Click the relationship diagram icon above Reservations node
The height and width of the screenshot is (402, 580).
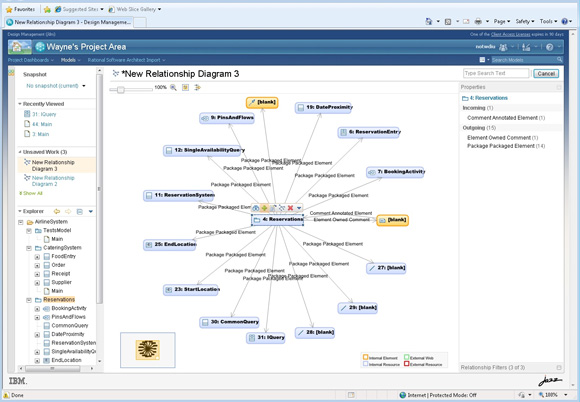tap(282, 208)
